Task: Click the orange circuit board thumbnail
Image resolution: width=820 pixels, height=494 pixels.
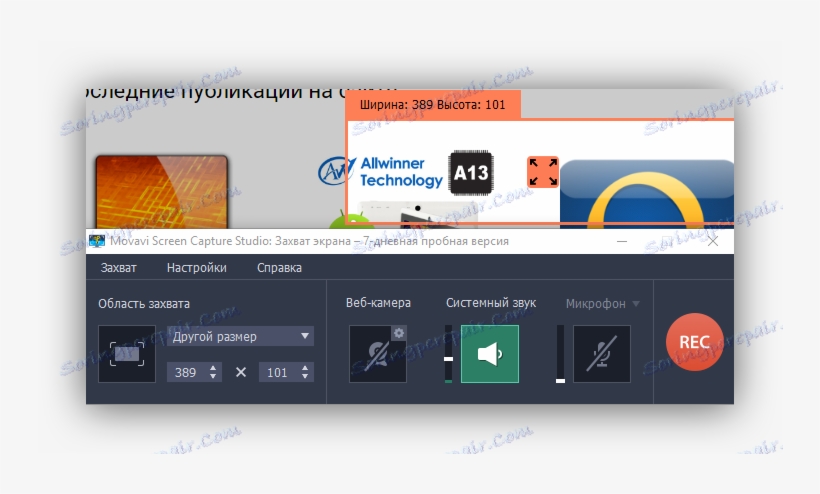Action: click(162, 192)
